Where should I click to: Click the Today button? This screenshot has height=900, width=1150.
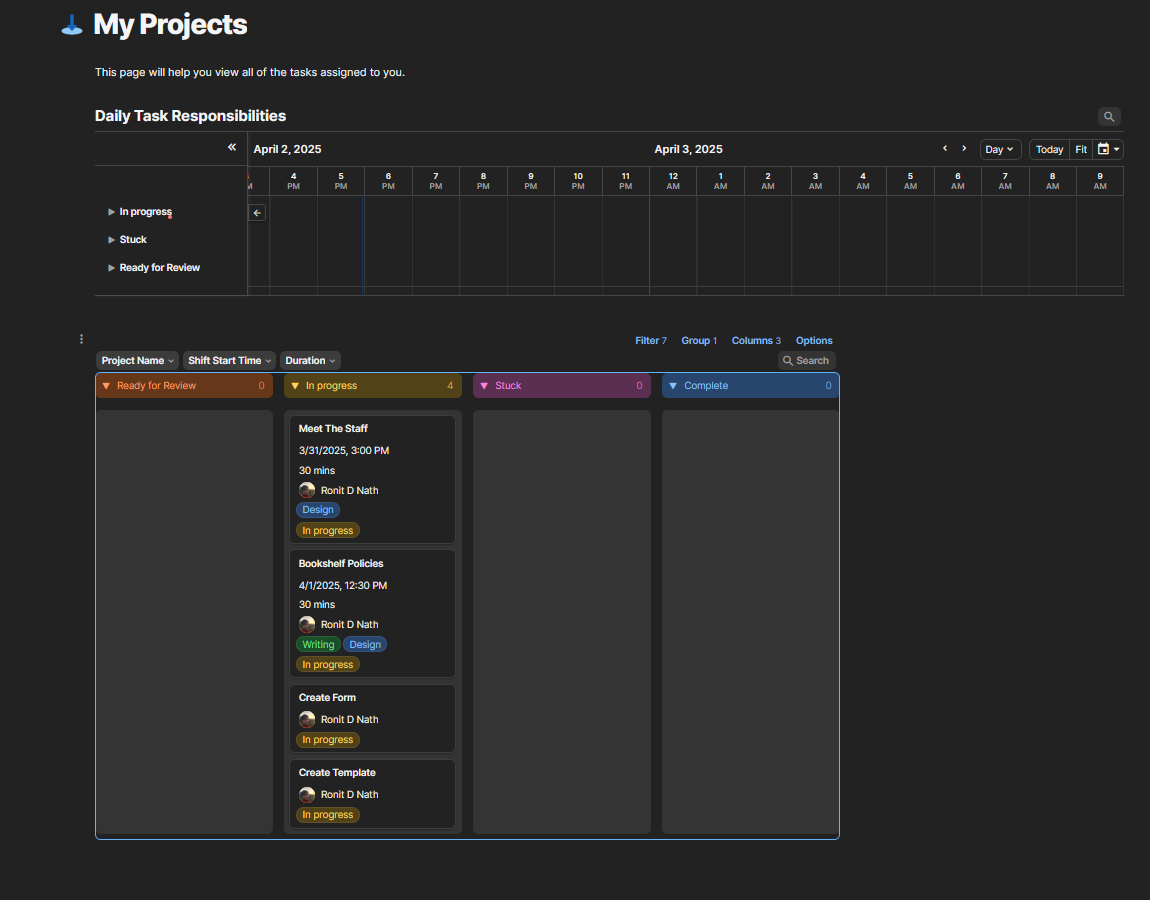(1049, 149)
